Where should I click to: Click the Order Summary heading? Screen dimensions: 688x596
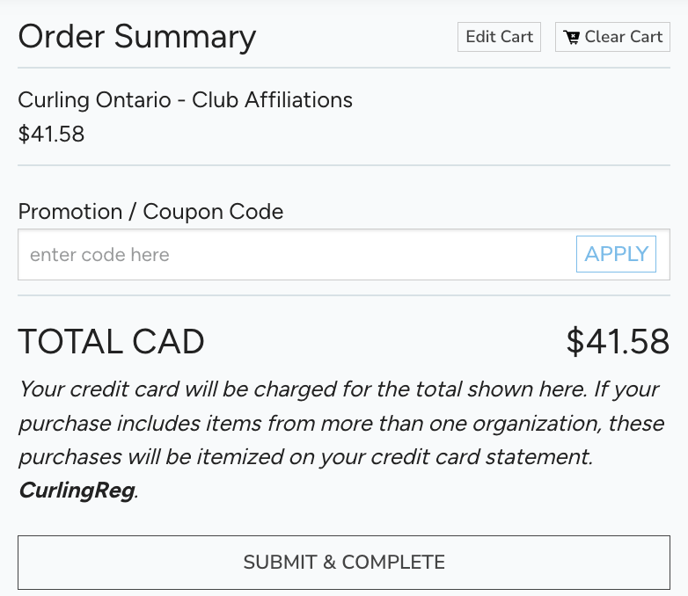(137, 37)
